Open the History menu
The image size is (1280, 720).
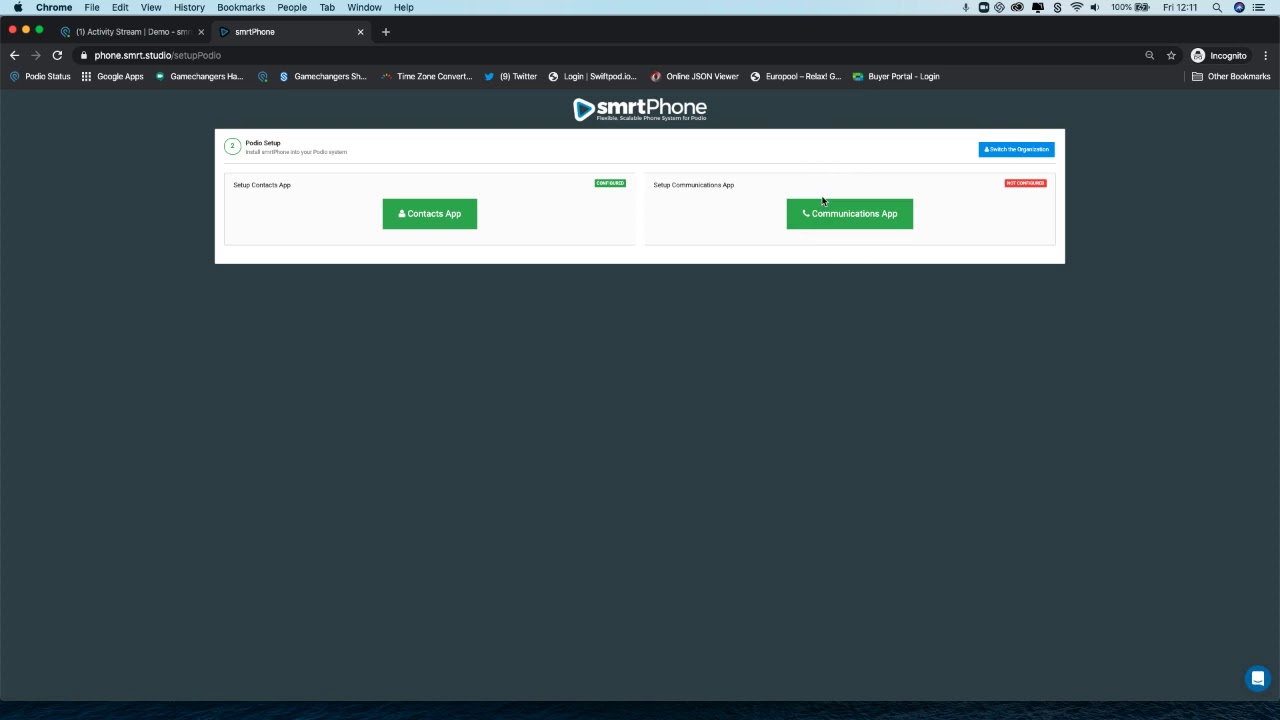[189, 7]
